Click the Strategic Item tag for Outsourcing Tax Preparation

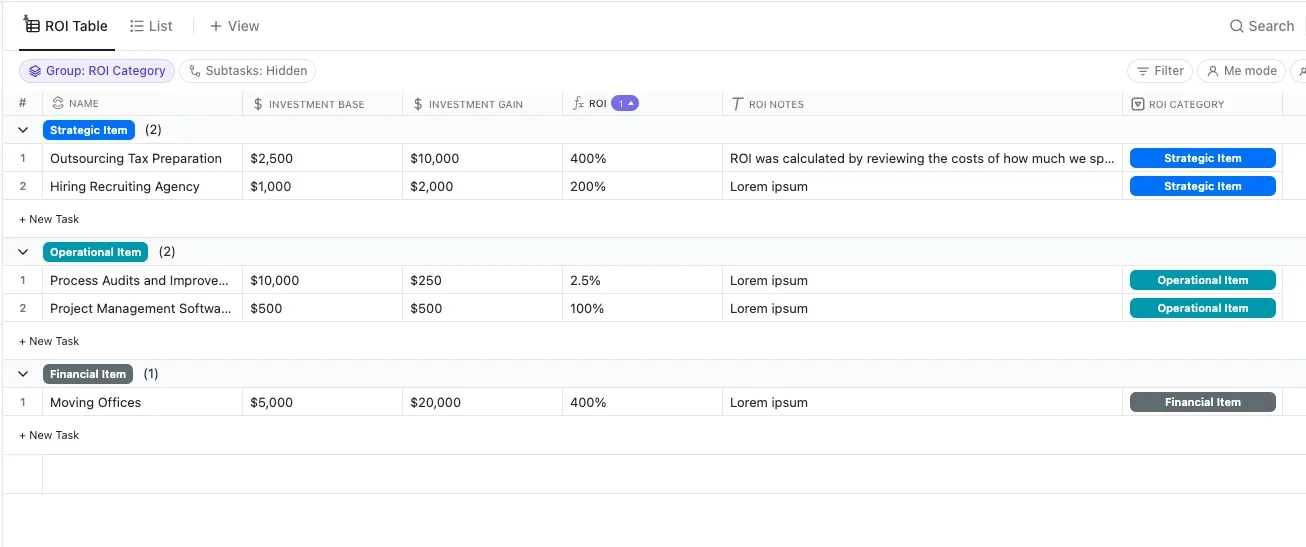pyautogui.click(x=1203, y=158)
